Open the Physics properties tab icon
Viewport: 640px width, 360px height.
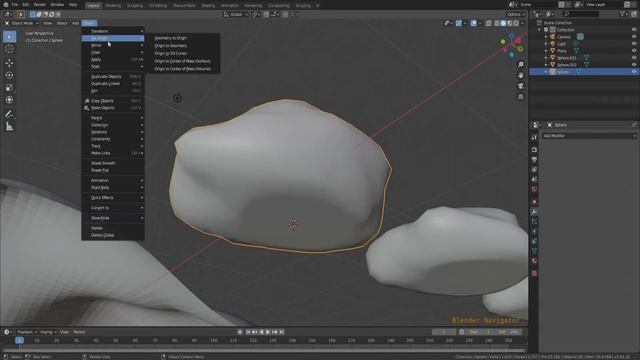click(534, 231)
